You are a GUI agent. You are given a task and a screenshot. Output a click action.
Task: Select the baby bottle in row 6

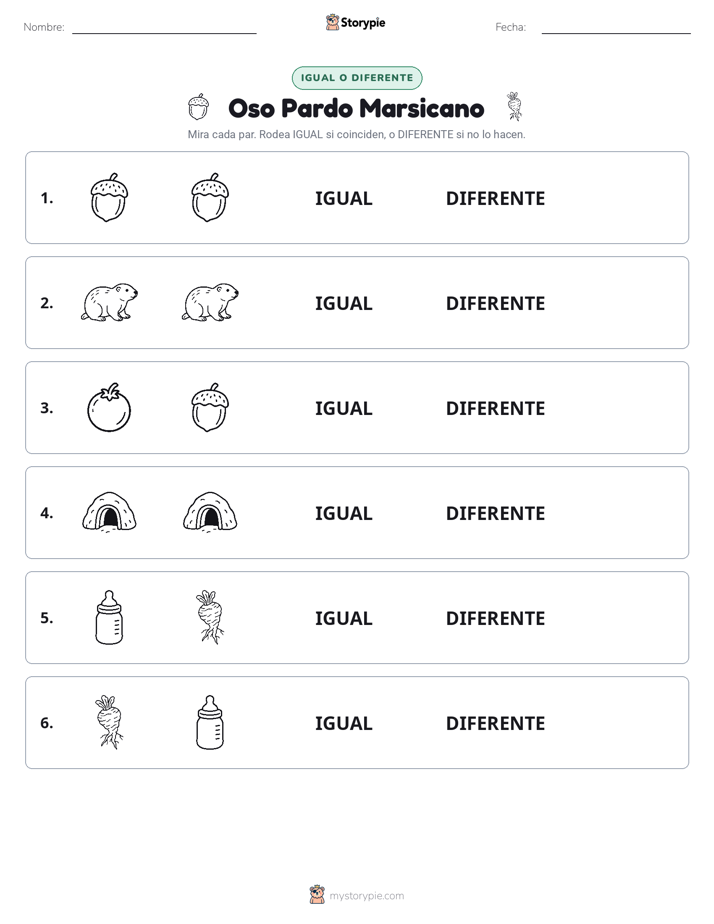210,722
